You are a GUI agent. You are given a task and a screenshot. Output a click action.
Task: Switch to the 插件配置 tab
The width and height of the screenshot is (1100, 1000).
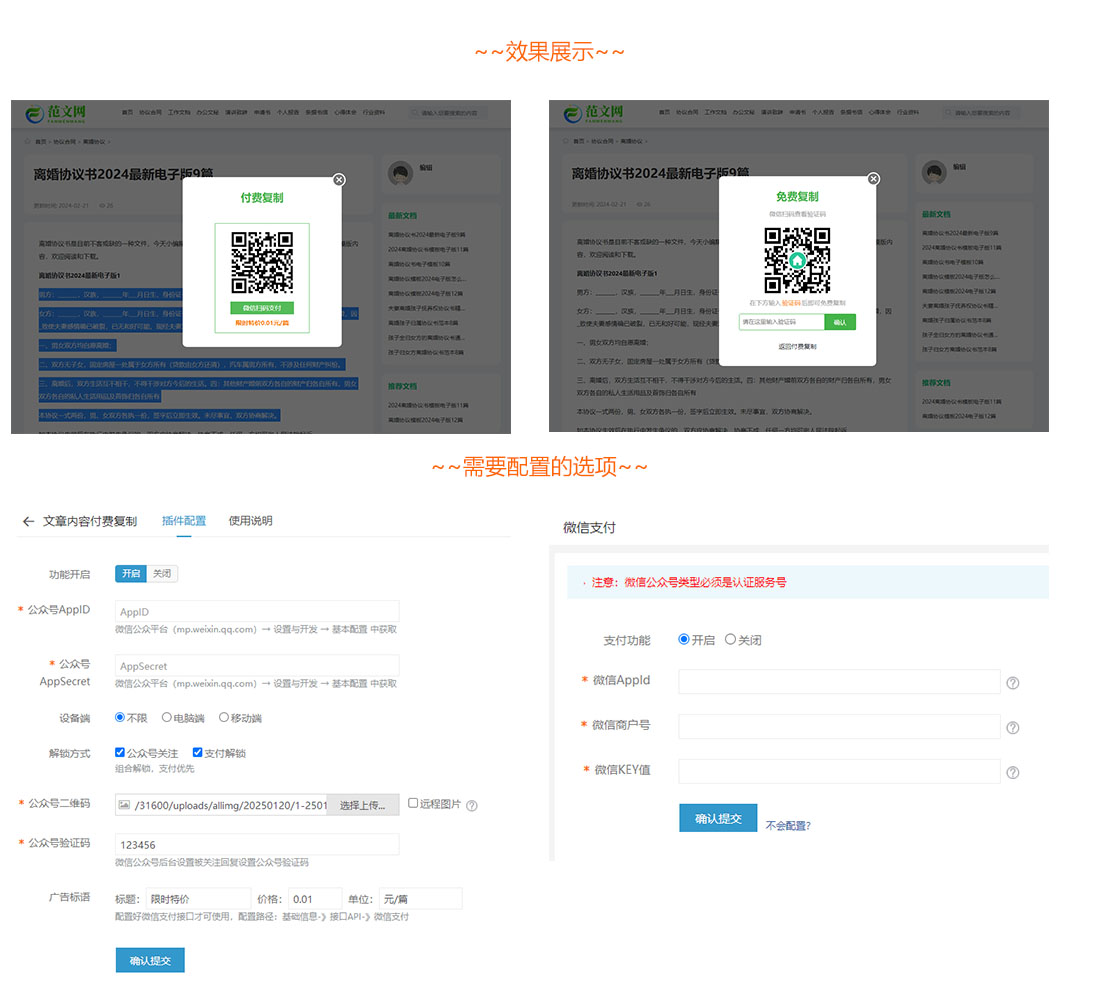pyautogui.click(x=183, y=520)
